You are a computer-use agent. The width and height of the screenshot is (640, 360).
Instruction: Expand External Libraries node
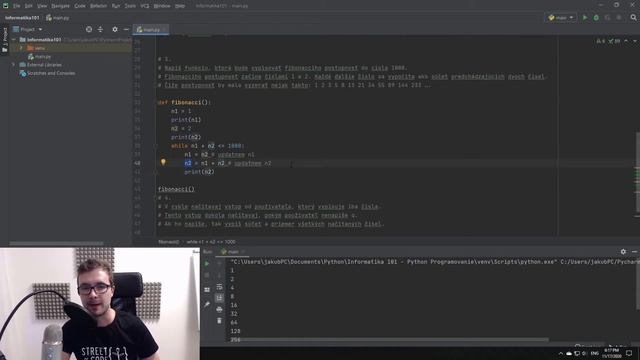(x=13, y=64)
